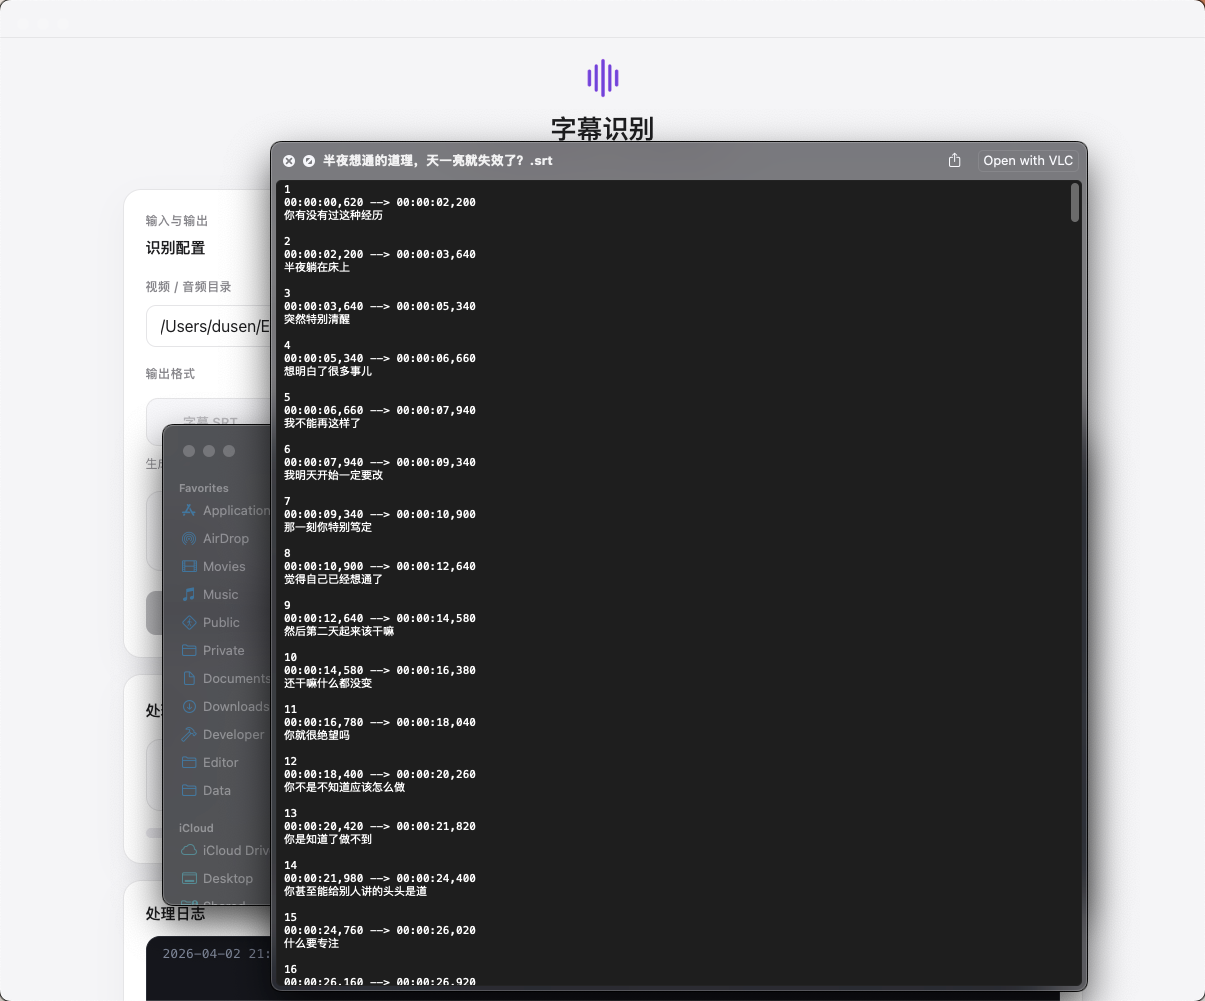Click Open with VLC button
The height and width of the screenshot is (1001, 1205).
(x=1028, y=160)
